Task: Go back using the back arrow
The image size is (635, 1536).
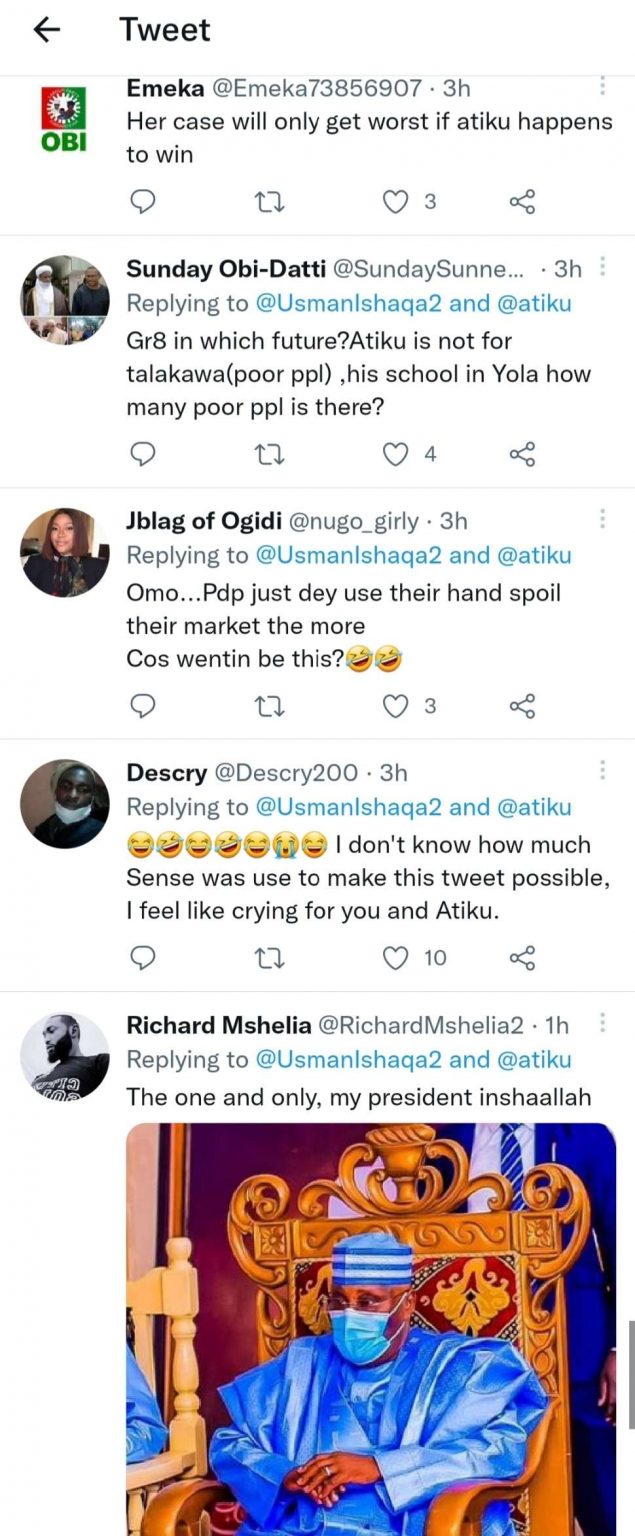Action: coord(47,30)
